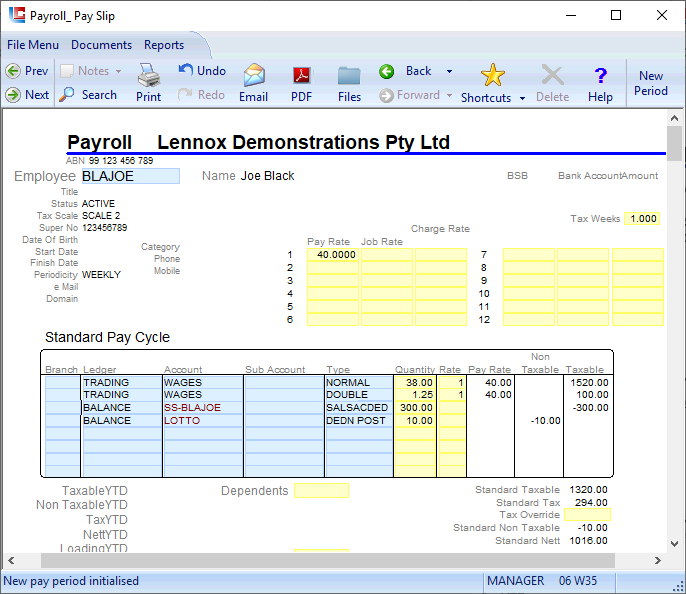Open Help question mark icon
Screen dimensions: 686x594
600,76
